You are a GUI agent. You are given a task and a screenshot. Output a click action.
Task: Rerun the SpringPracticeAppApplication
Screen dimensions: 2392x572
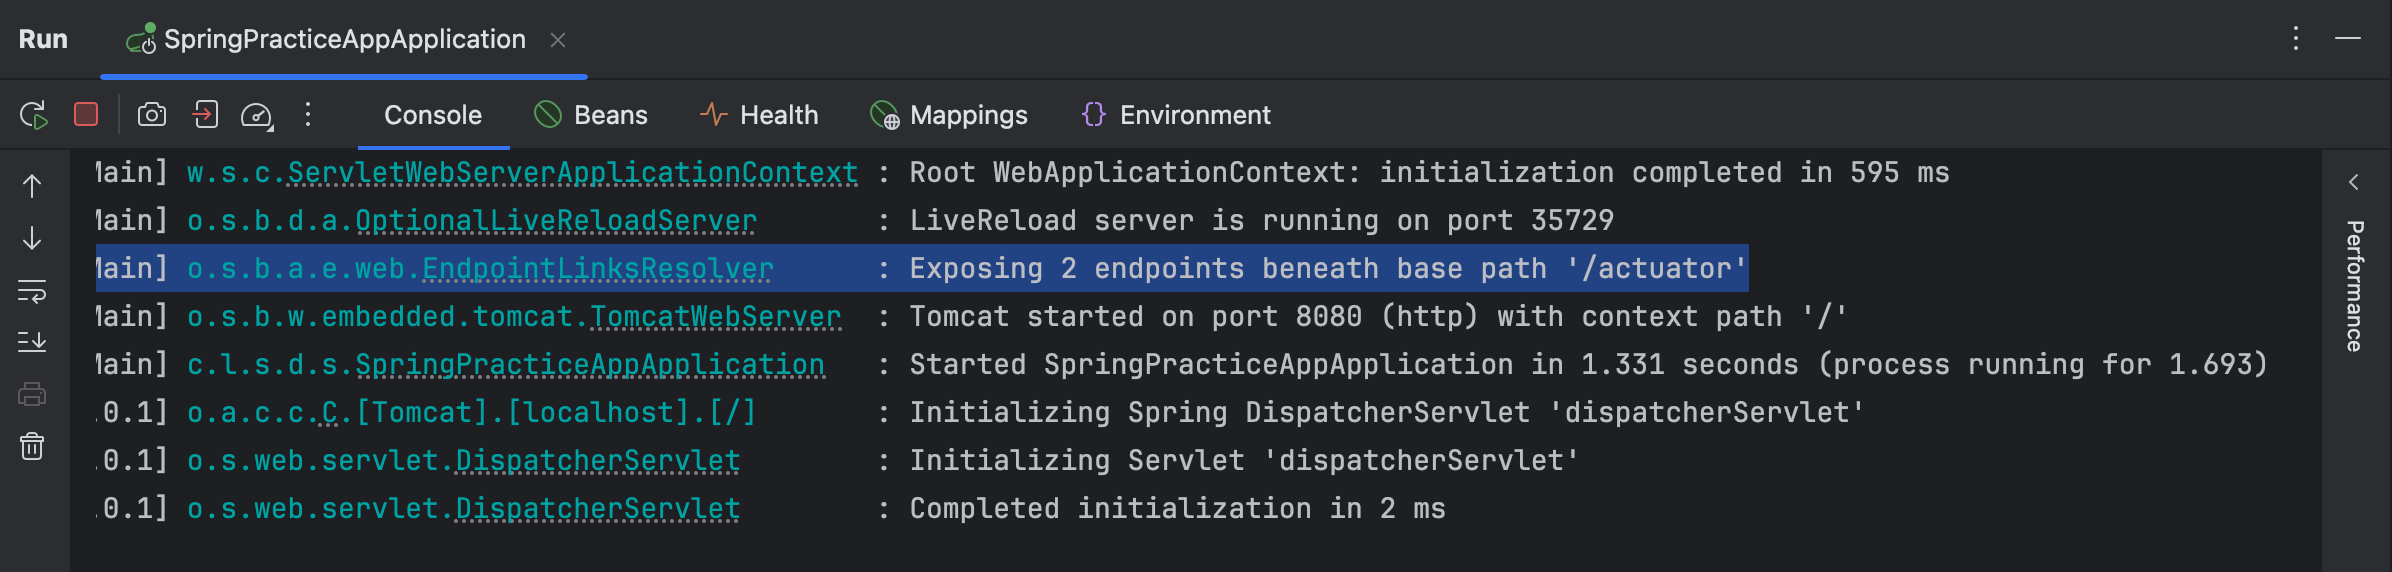click(34, 115)
